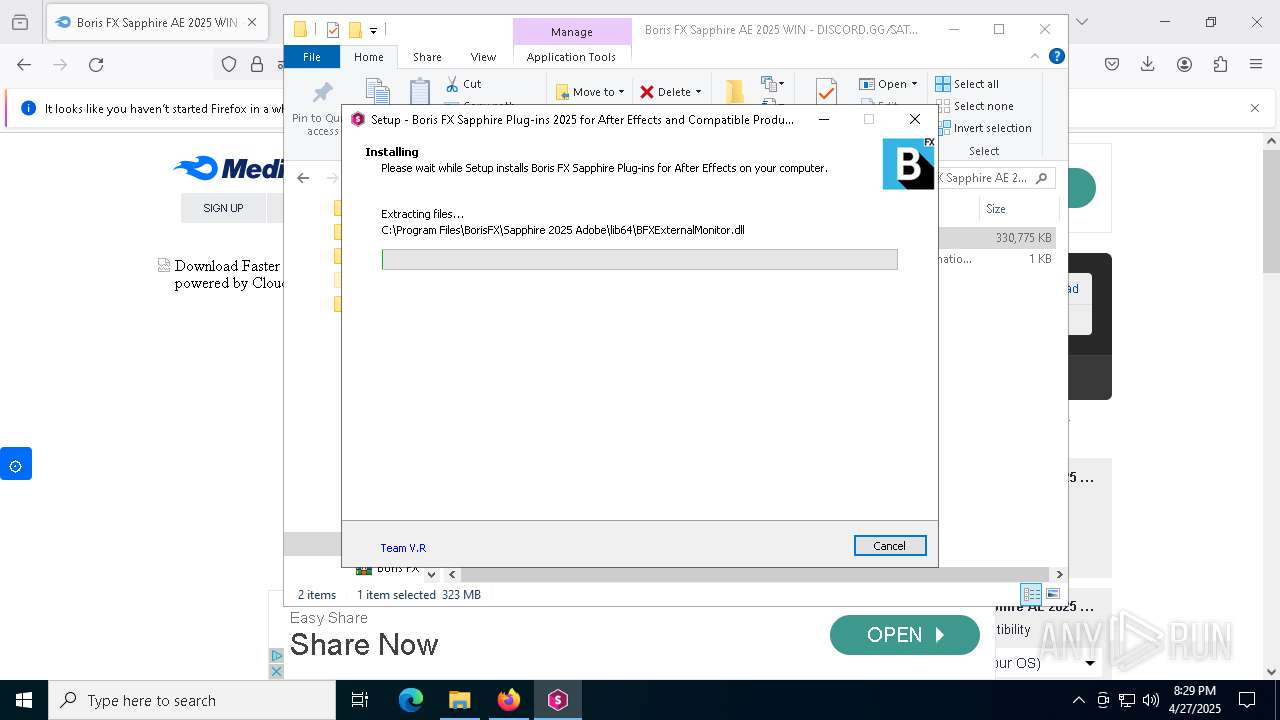The width and height of the screenshot is (1280, 720).
Task: Open the File tab in File Explorer
Action: click(x=312, y=57)
